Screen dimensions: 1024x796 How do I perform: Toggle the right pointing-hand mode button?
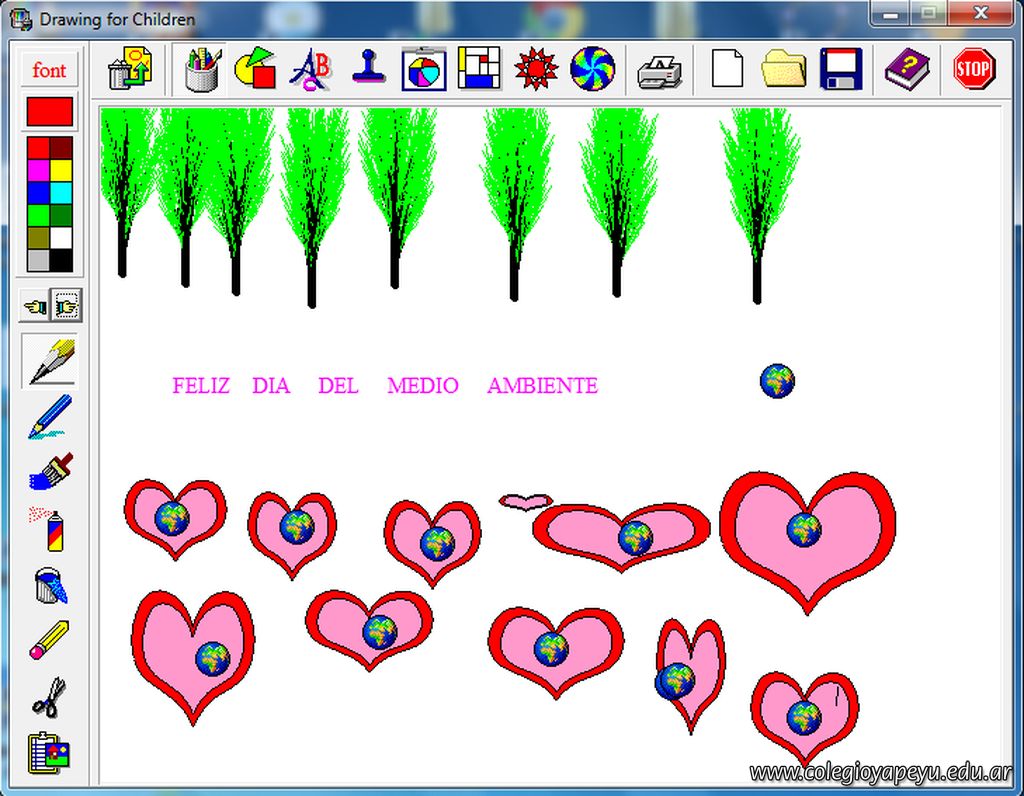(x=67, y=304)
